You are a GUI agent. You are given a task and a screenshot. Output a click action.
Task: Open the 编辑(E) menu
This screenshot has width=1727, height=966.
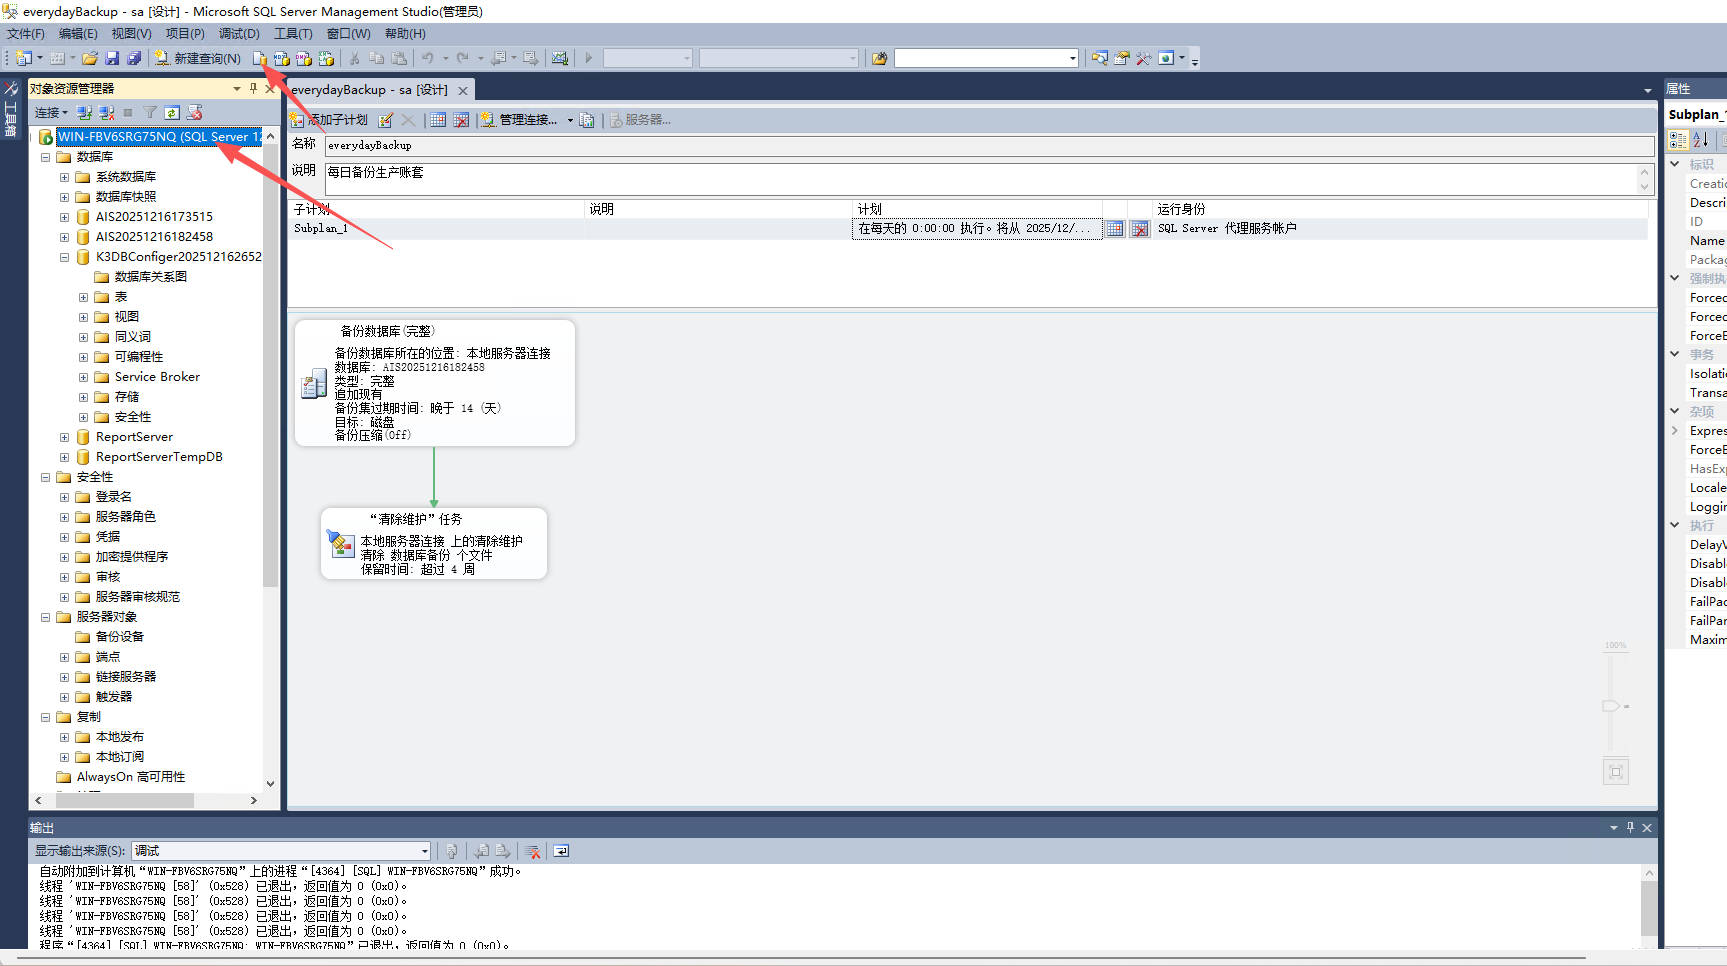(78, 34)
